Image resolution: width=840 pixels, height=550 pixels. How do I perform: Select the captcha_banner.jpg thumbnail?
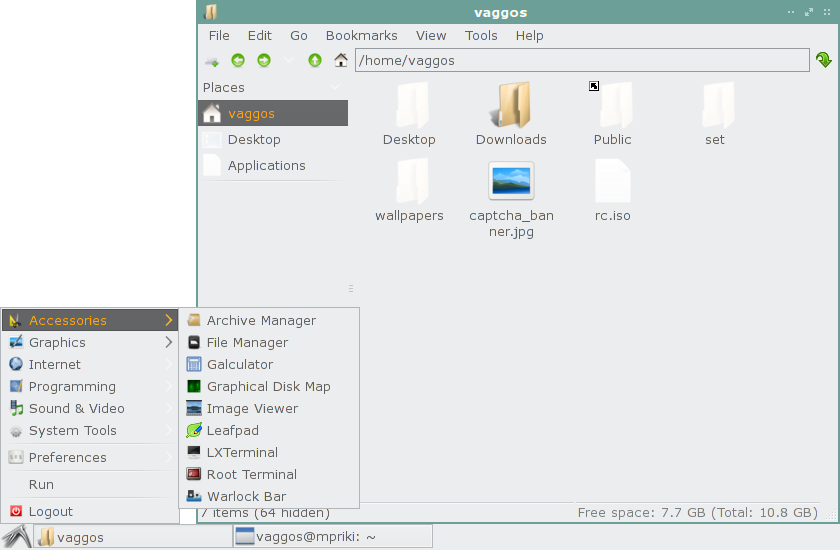coord(511,181)
